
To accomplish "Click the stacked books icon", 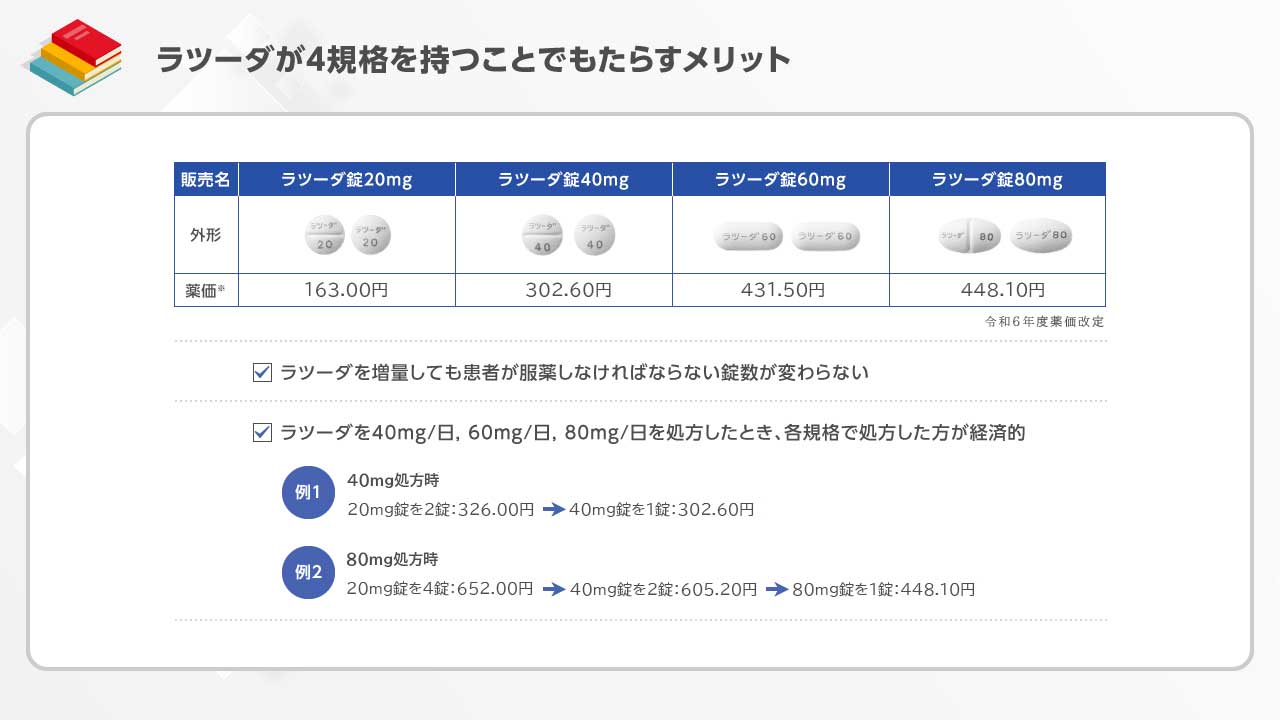I will [x=72, y=58].
